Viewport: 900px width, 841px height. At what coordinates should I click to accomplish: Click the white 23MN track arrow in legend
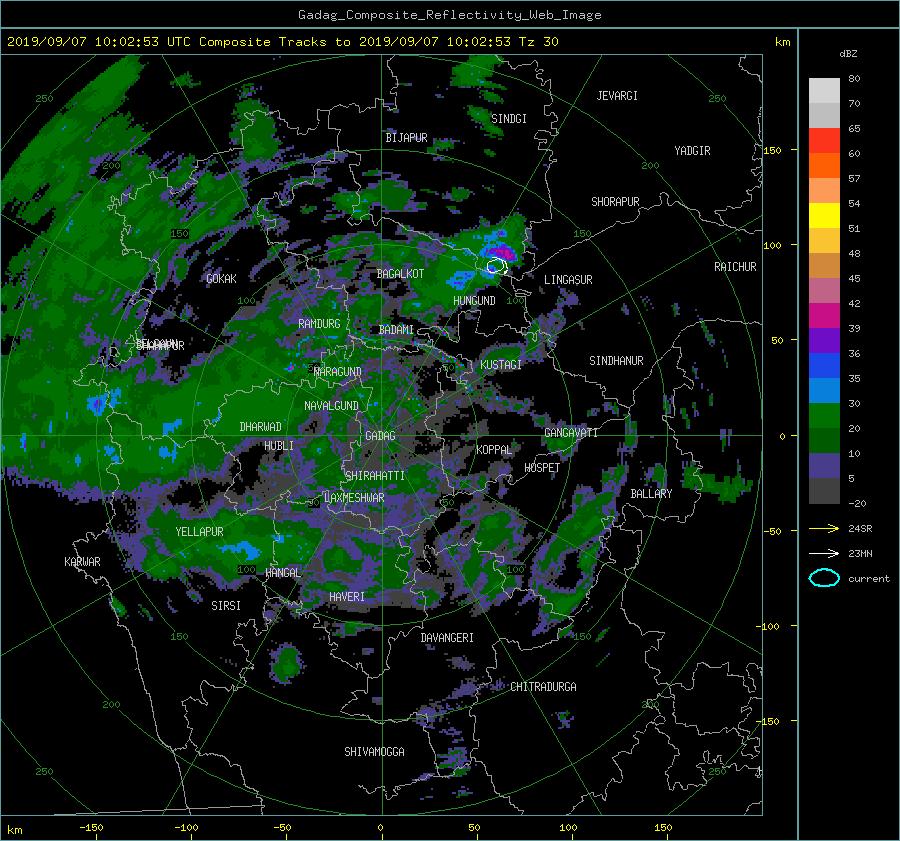pos(824,553)
